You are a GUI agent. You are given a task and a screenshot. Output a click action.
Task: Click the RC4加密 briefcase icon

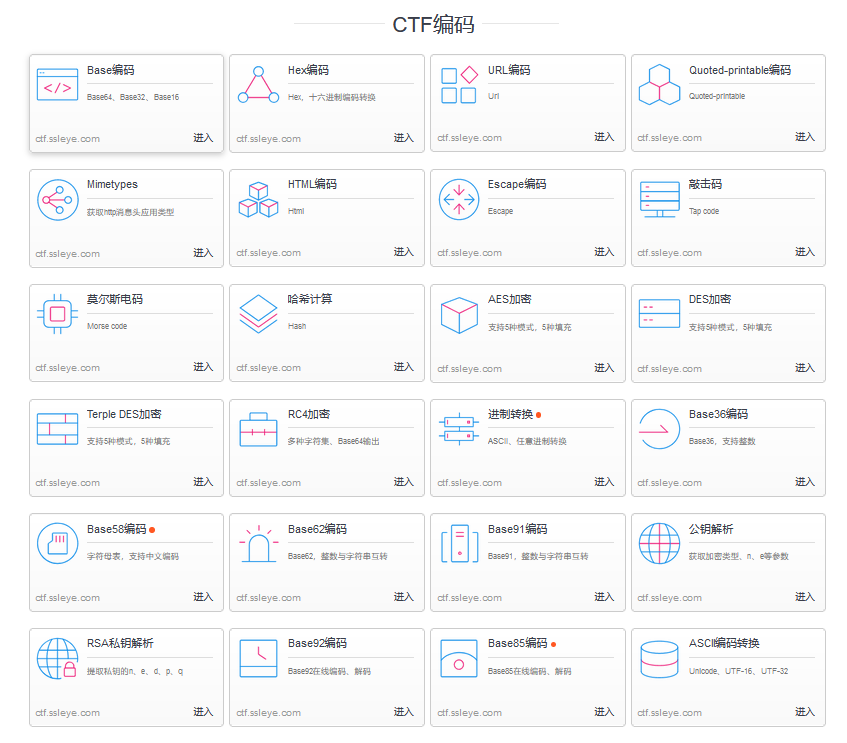(x=258, y=430)
